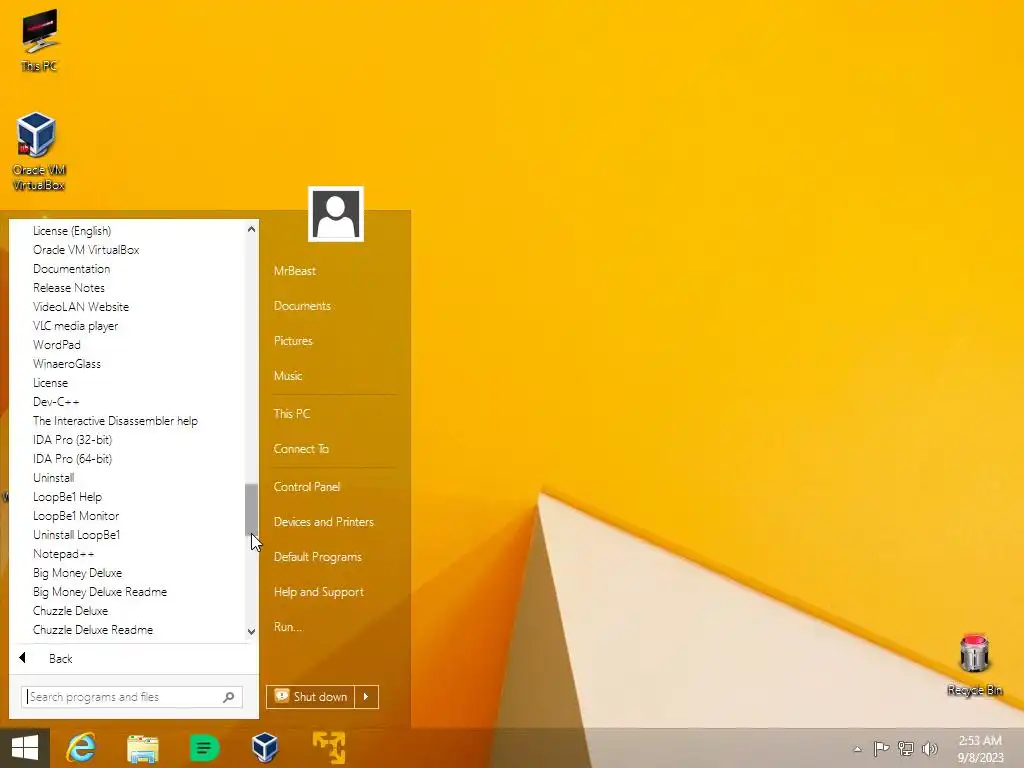The image size is (1024, 768).
Task: Select Uninstall LoopBe1
Action: coord(76,534)
